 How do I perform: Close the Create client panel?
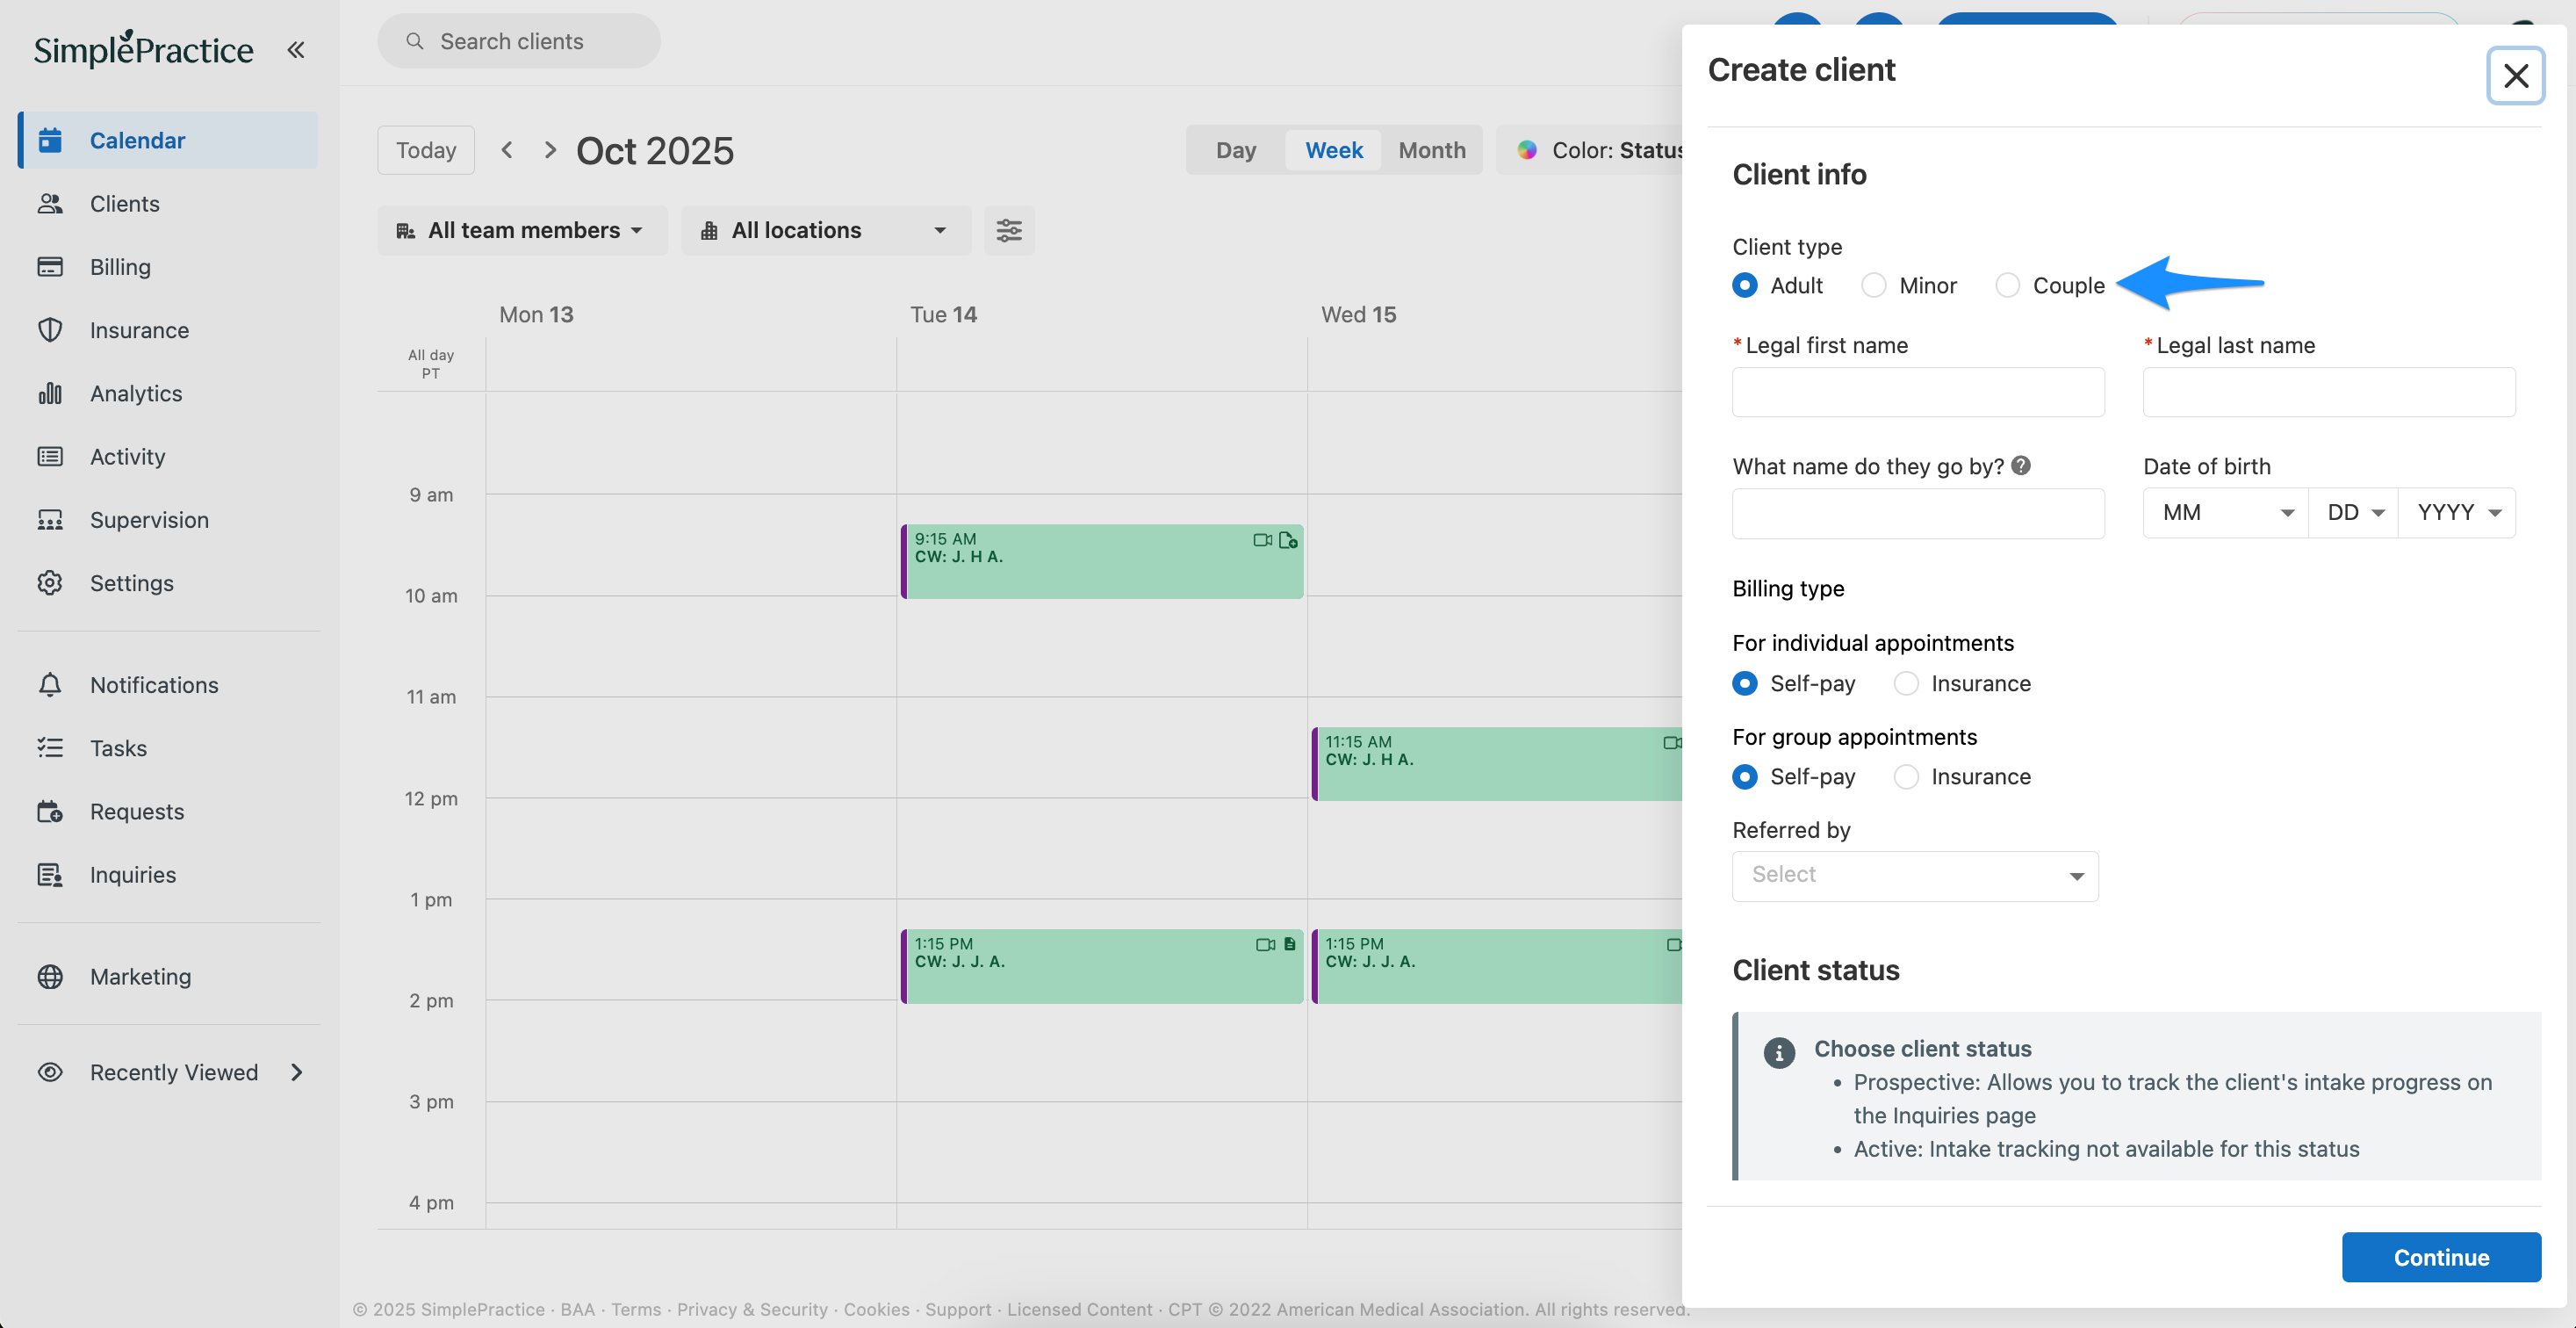2515,75
